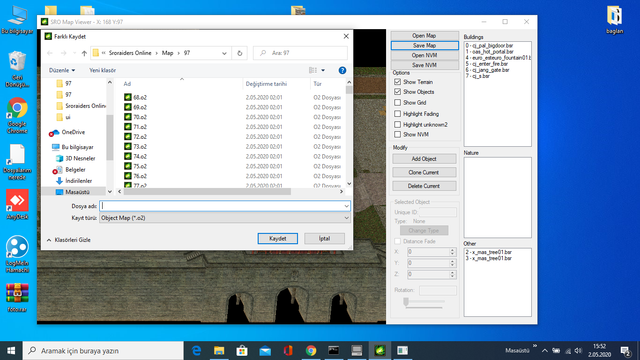640x360 pixels.
Task: Toggle Show Objects checkbox
Action: pyautogui.click(x=398, y=92)
